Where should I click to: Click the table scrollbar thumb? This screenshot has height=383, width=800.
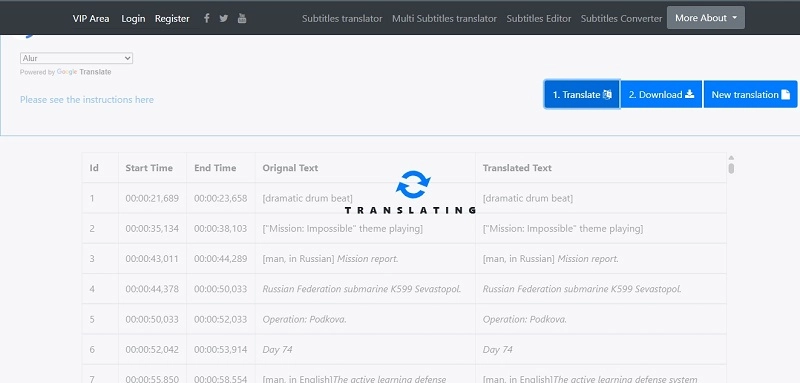point(731,168)
